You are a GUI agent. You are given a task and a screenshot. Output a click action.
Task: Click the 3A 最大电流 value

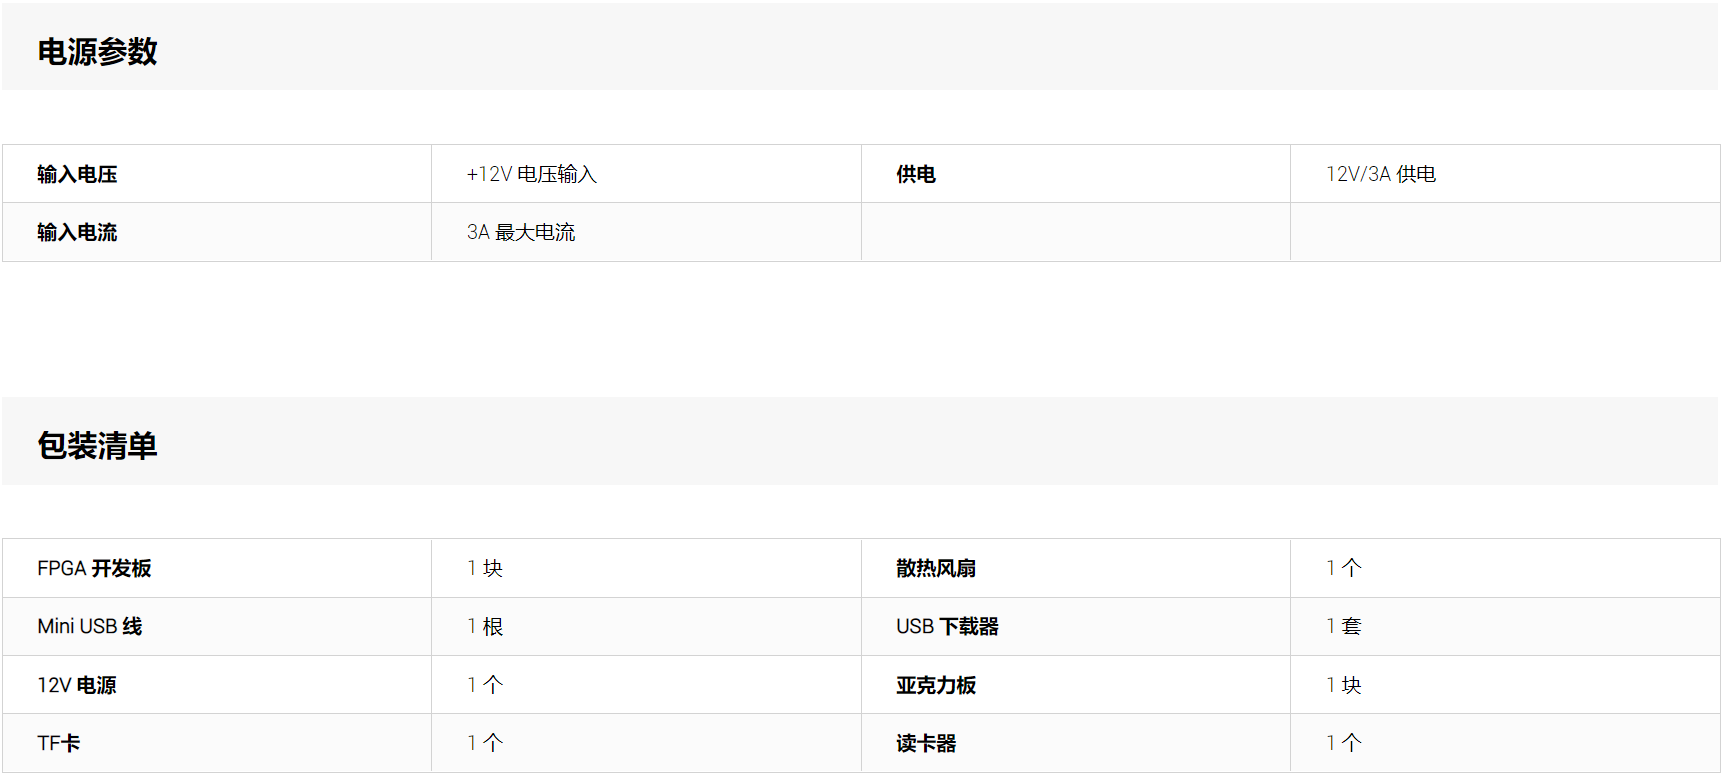pyautogui.click(x=520, y=233)
